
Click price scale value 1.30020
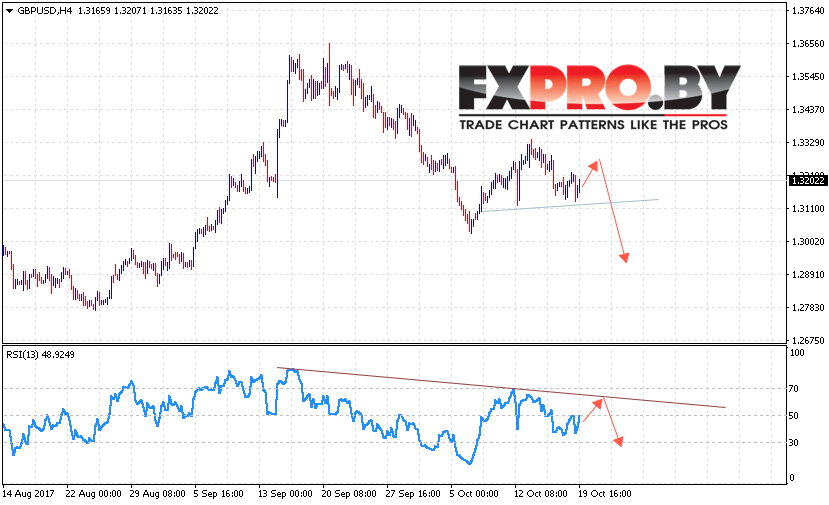coord(808,242)
